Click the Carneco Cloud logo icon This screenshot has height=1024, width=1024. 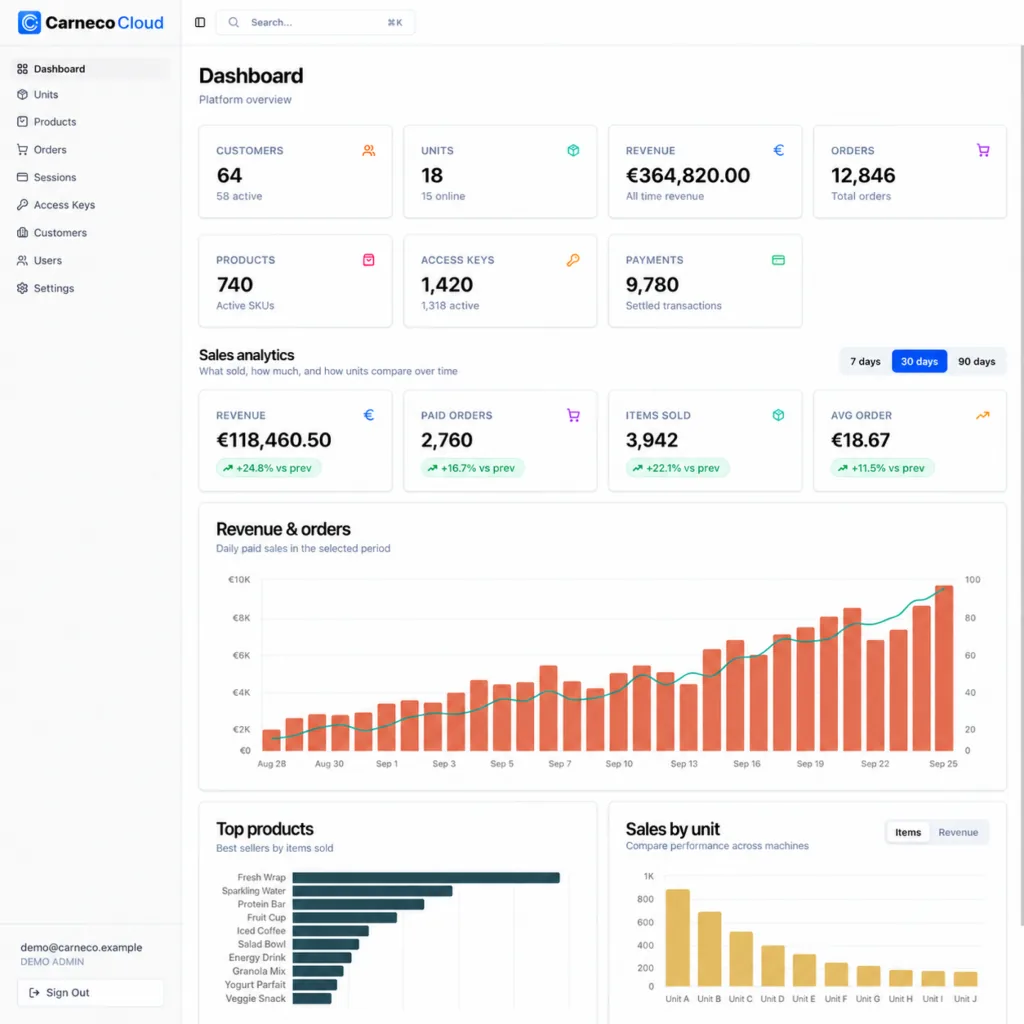[29, 22]
